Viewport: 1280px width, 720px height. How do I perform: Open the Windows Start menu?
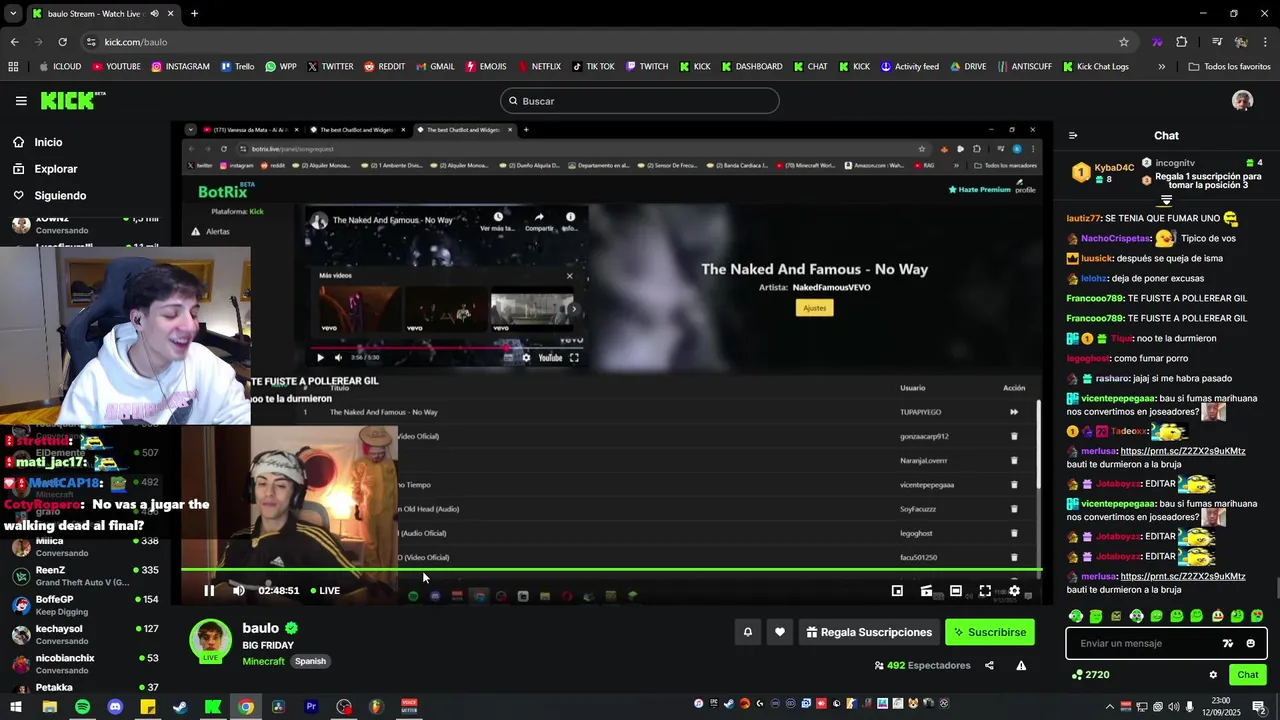click(x=16, y=707)
